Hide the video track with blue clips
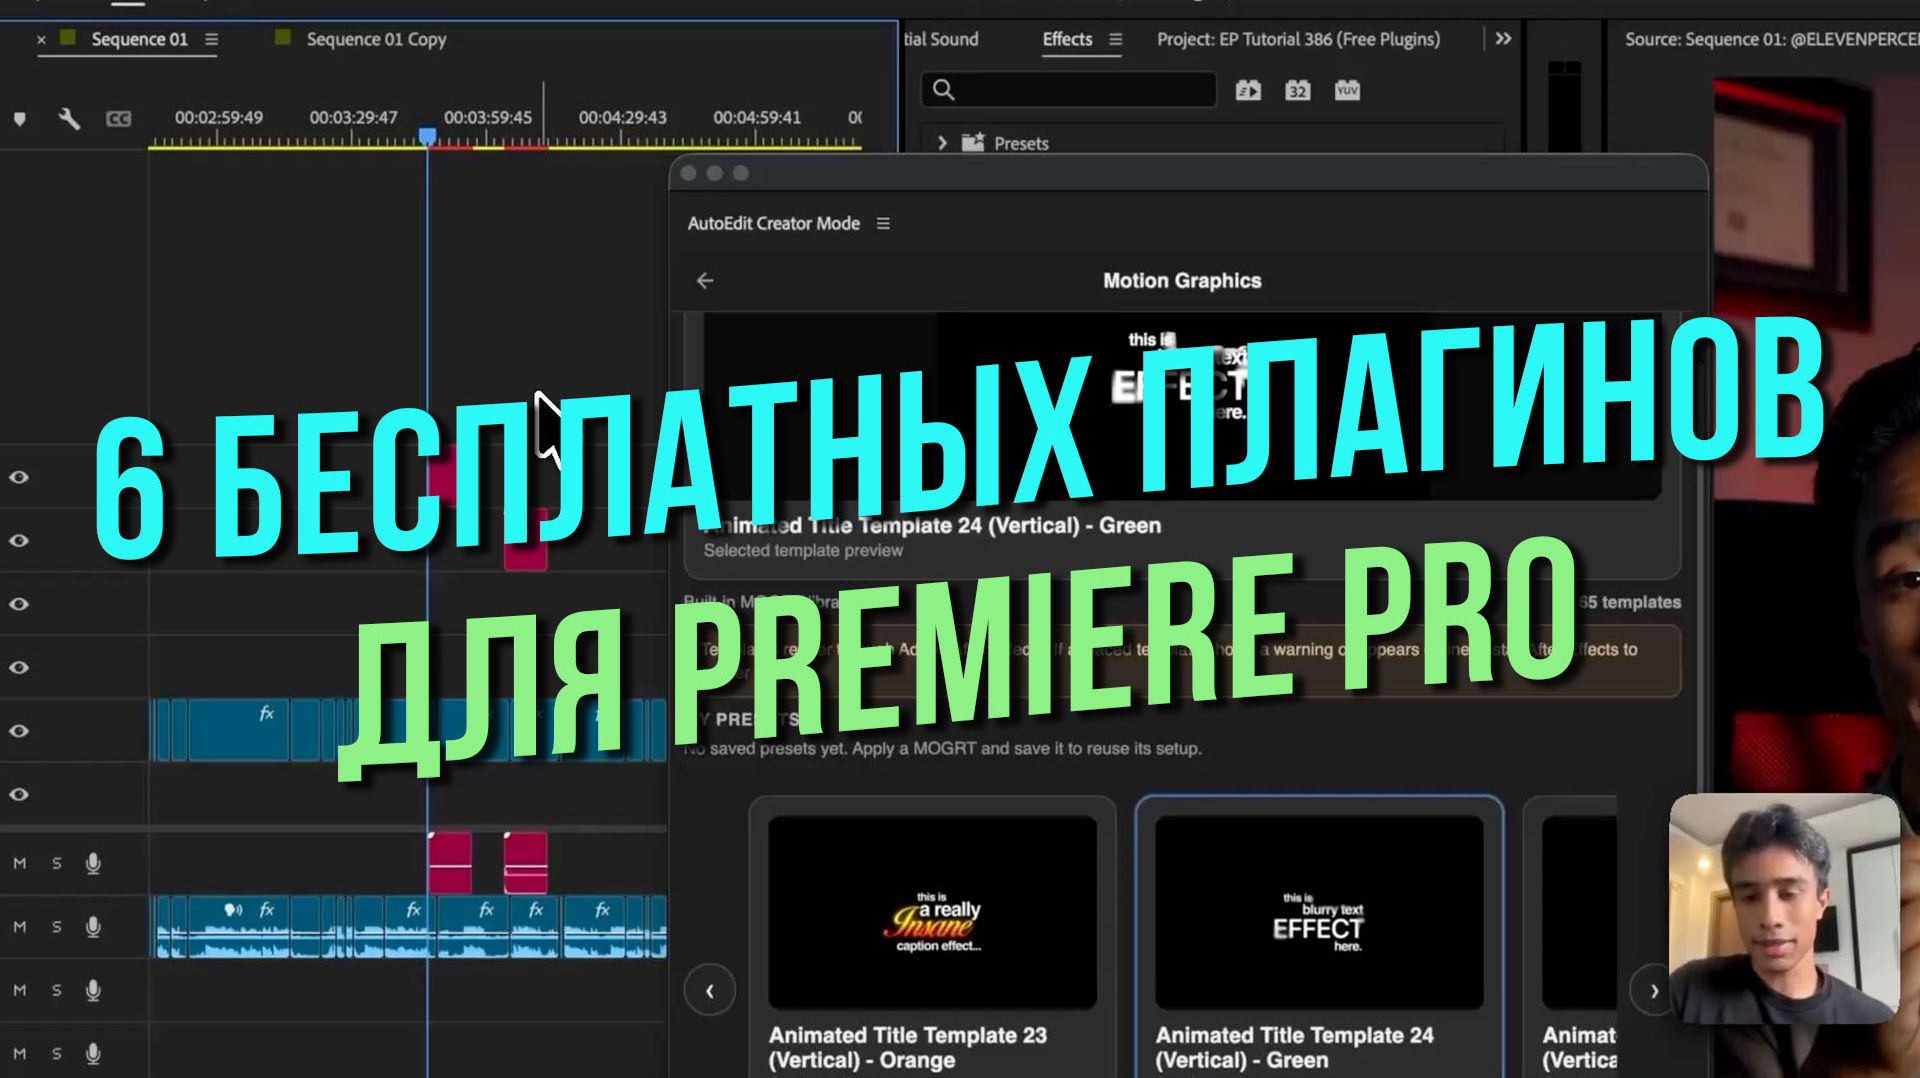This screenshot has width=1920, height=1078. pos(19,731)
